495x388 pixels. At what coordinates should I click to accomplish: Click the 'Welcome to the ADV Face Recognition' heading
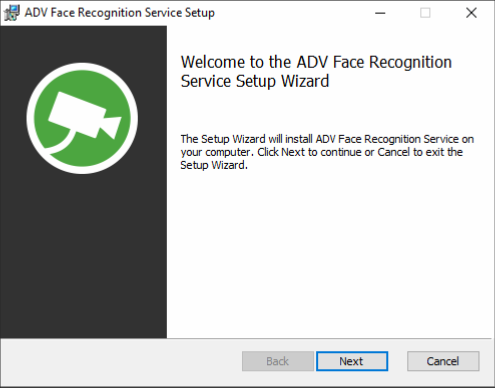click(316, 62)
